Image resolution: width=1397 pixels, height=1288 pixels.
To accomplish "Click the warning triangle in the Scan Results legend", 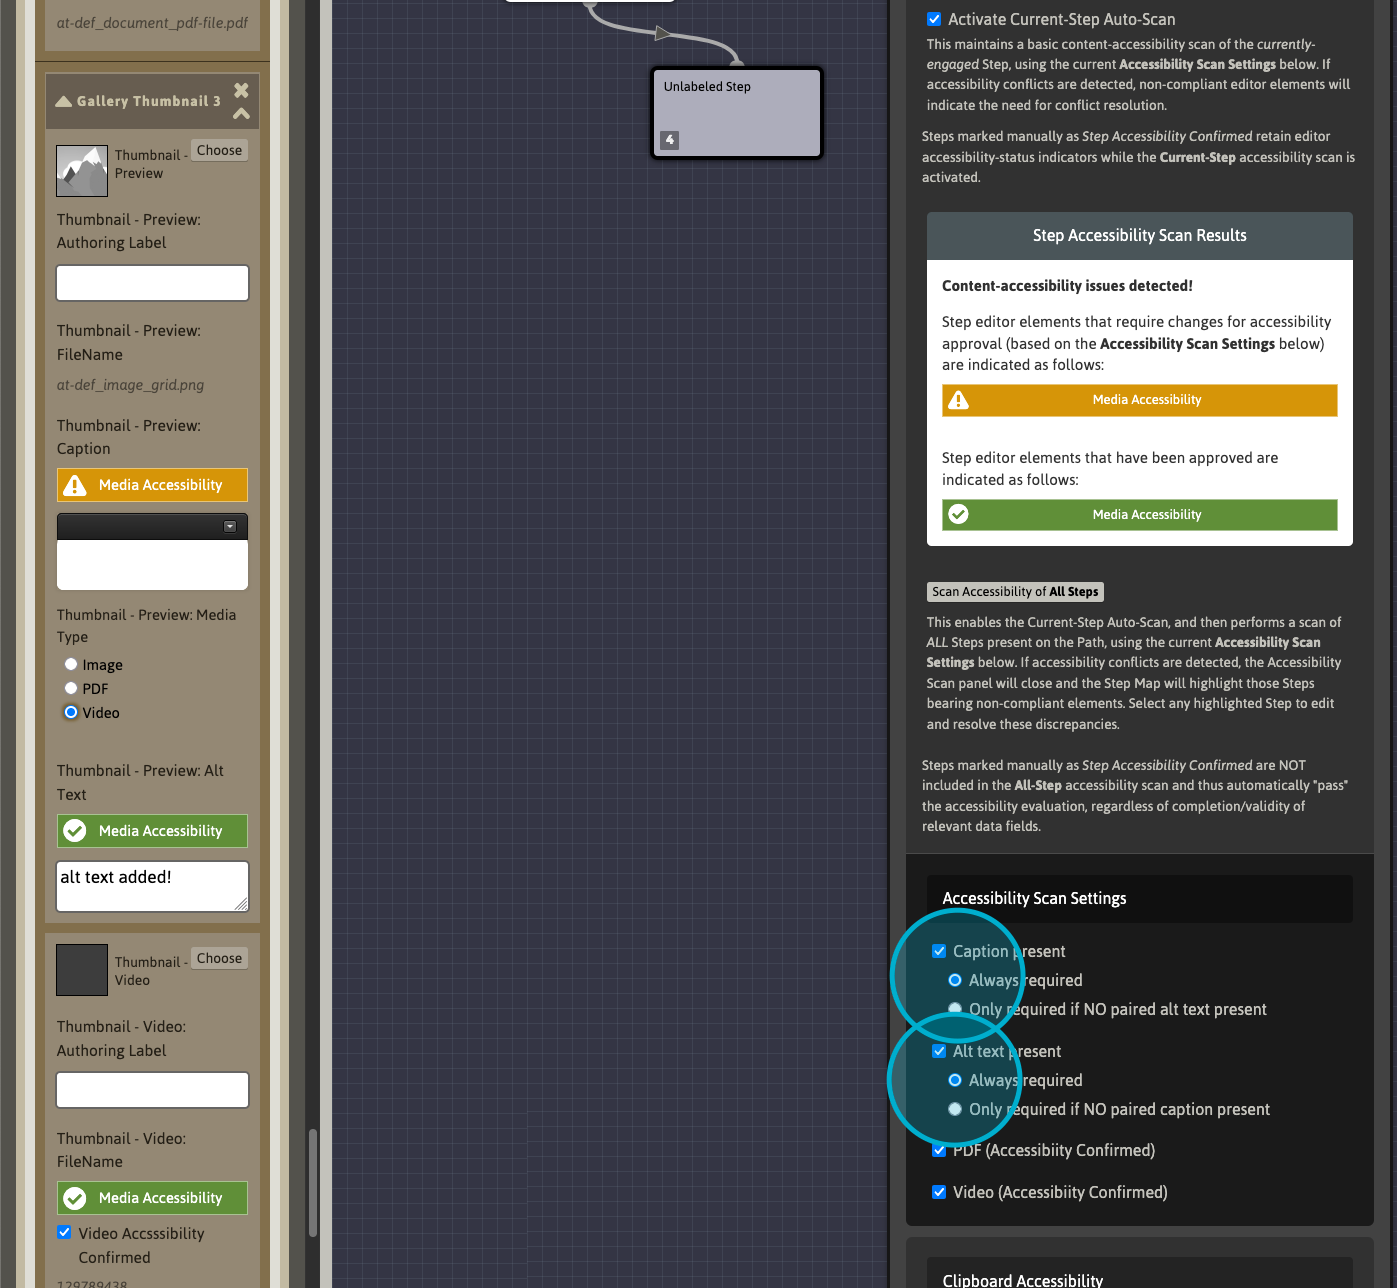I will 958,400.
